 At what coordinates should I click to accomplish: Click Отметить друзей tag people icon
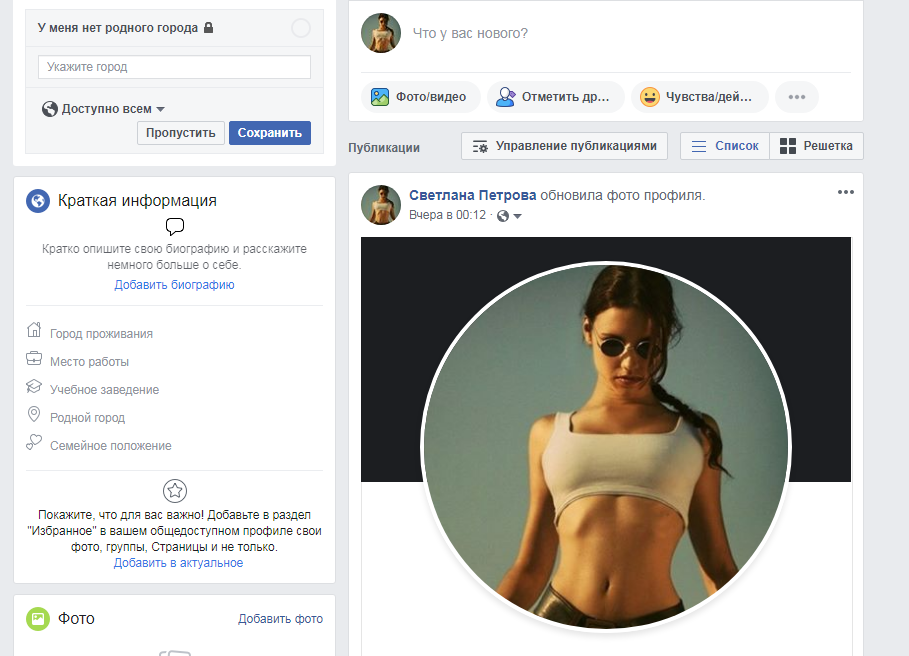pyautogui.click(x=506, y=97)
